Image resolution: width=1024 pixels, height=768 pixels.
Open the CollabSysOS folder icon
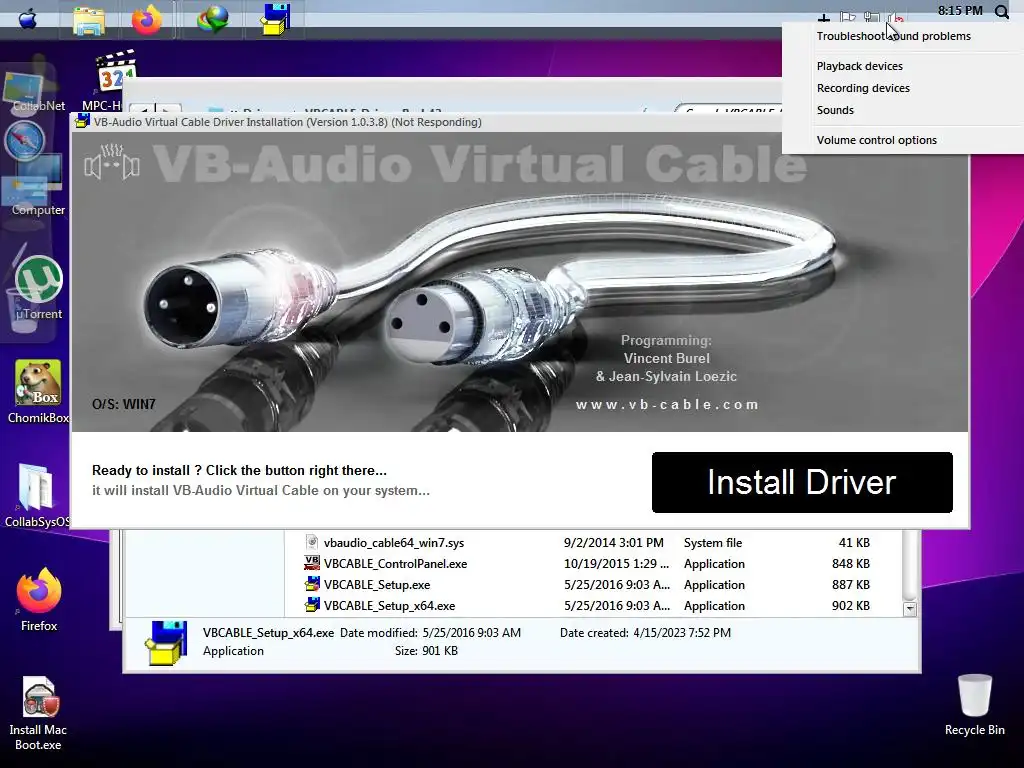tap(37, 495)
